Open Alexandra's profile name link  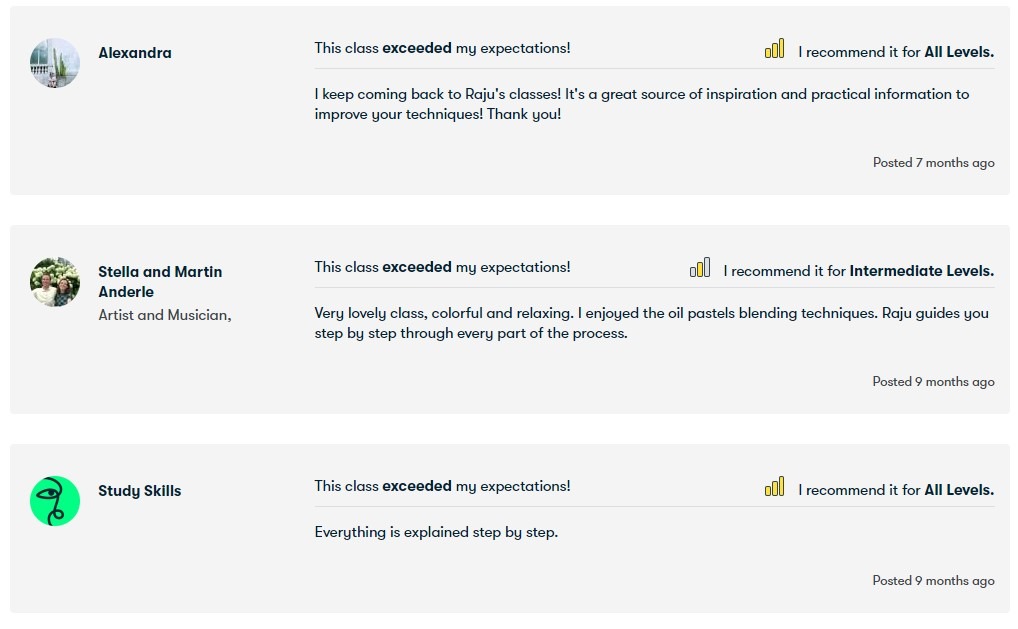tap(135, 53)
